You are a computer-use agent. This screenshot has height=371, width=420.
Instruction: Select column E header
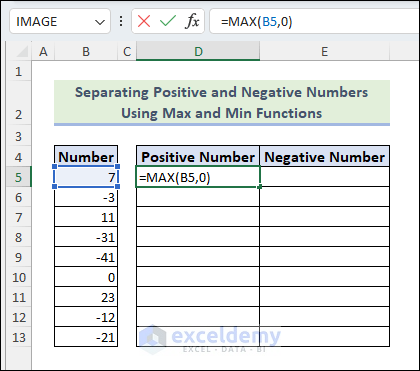[324, 52]
